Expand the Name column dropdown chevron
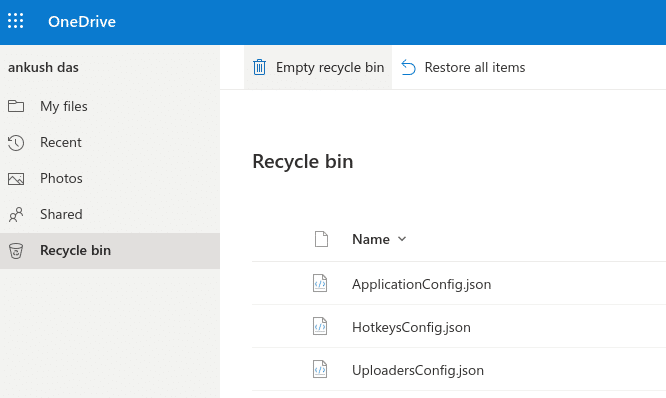The image size is (666, 398). pos(402,239)
